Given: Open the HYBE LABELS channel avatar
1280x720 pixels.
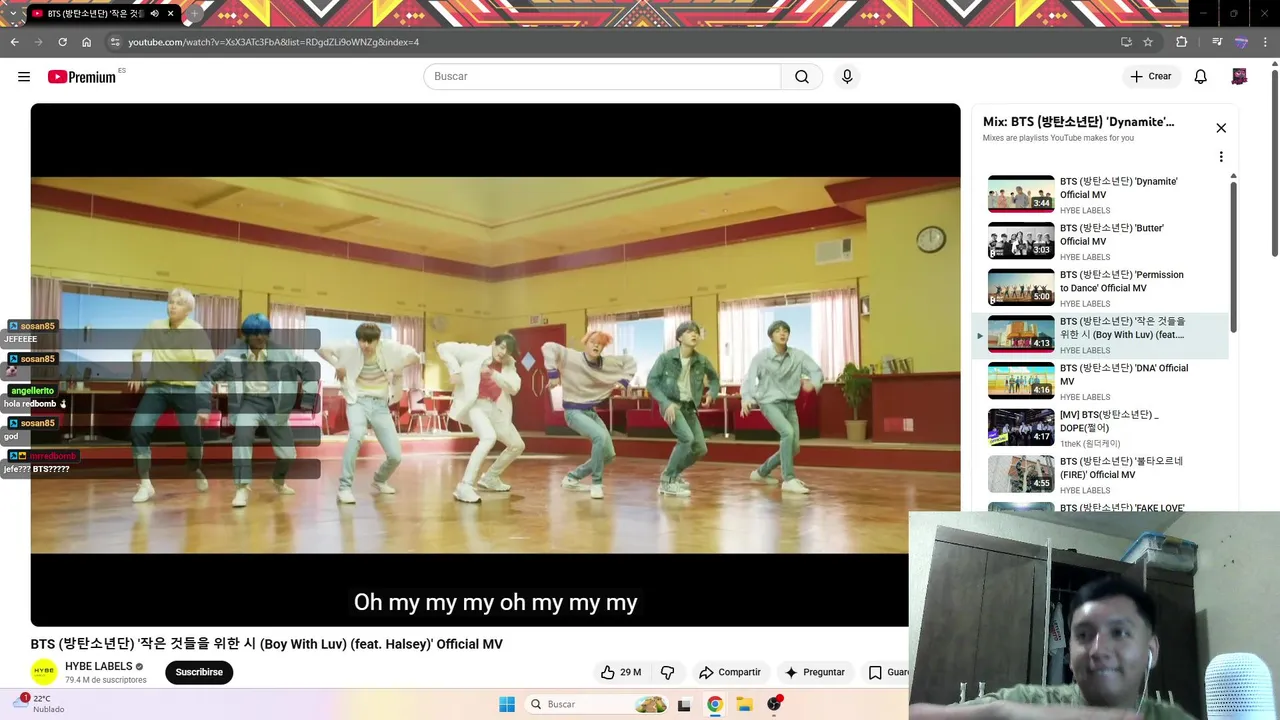Looking at the screenshot, I should coord(44,672).
